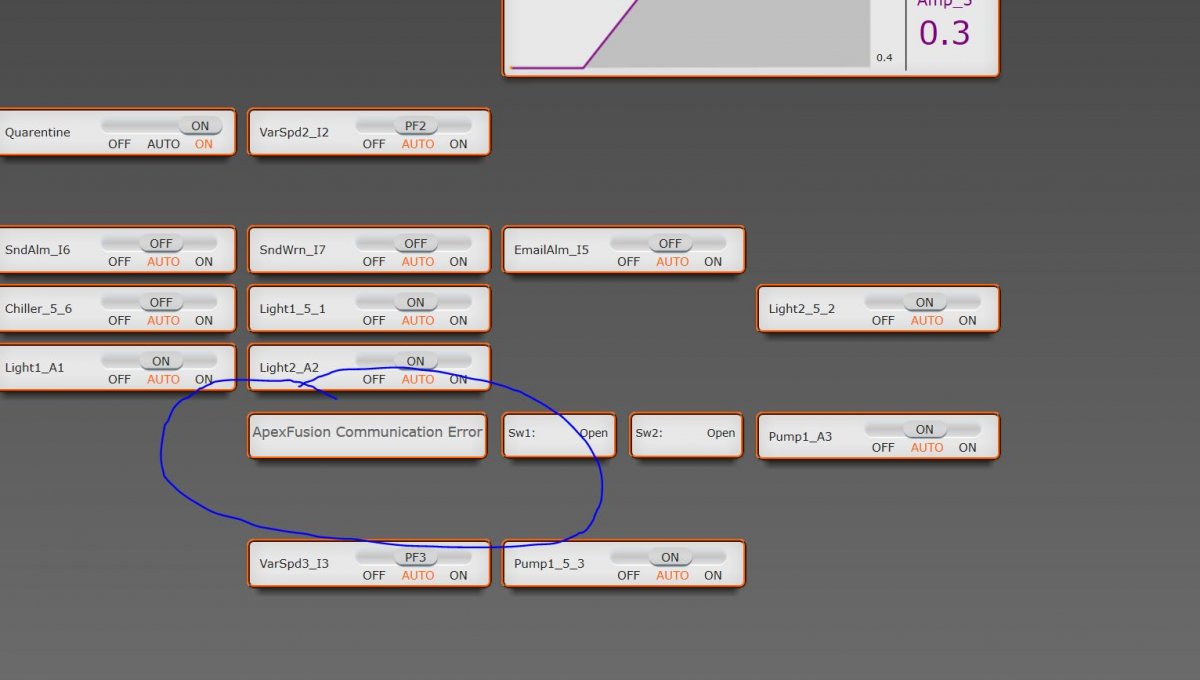Image resolution: width=1200 pixels, height=680 pixels.
Task: Turn Light1_5_1 OFF
Action: click(x=374, y=321)
